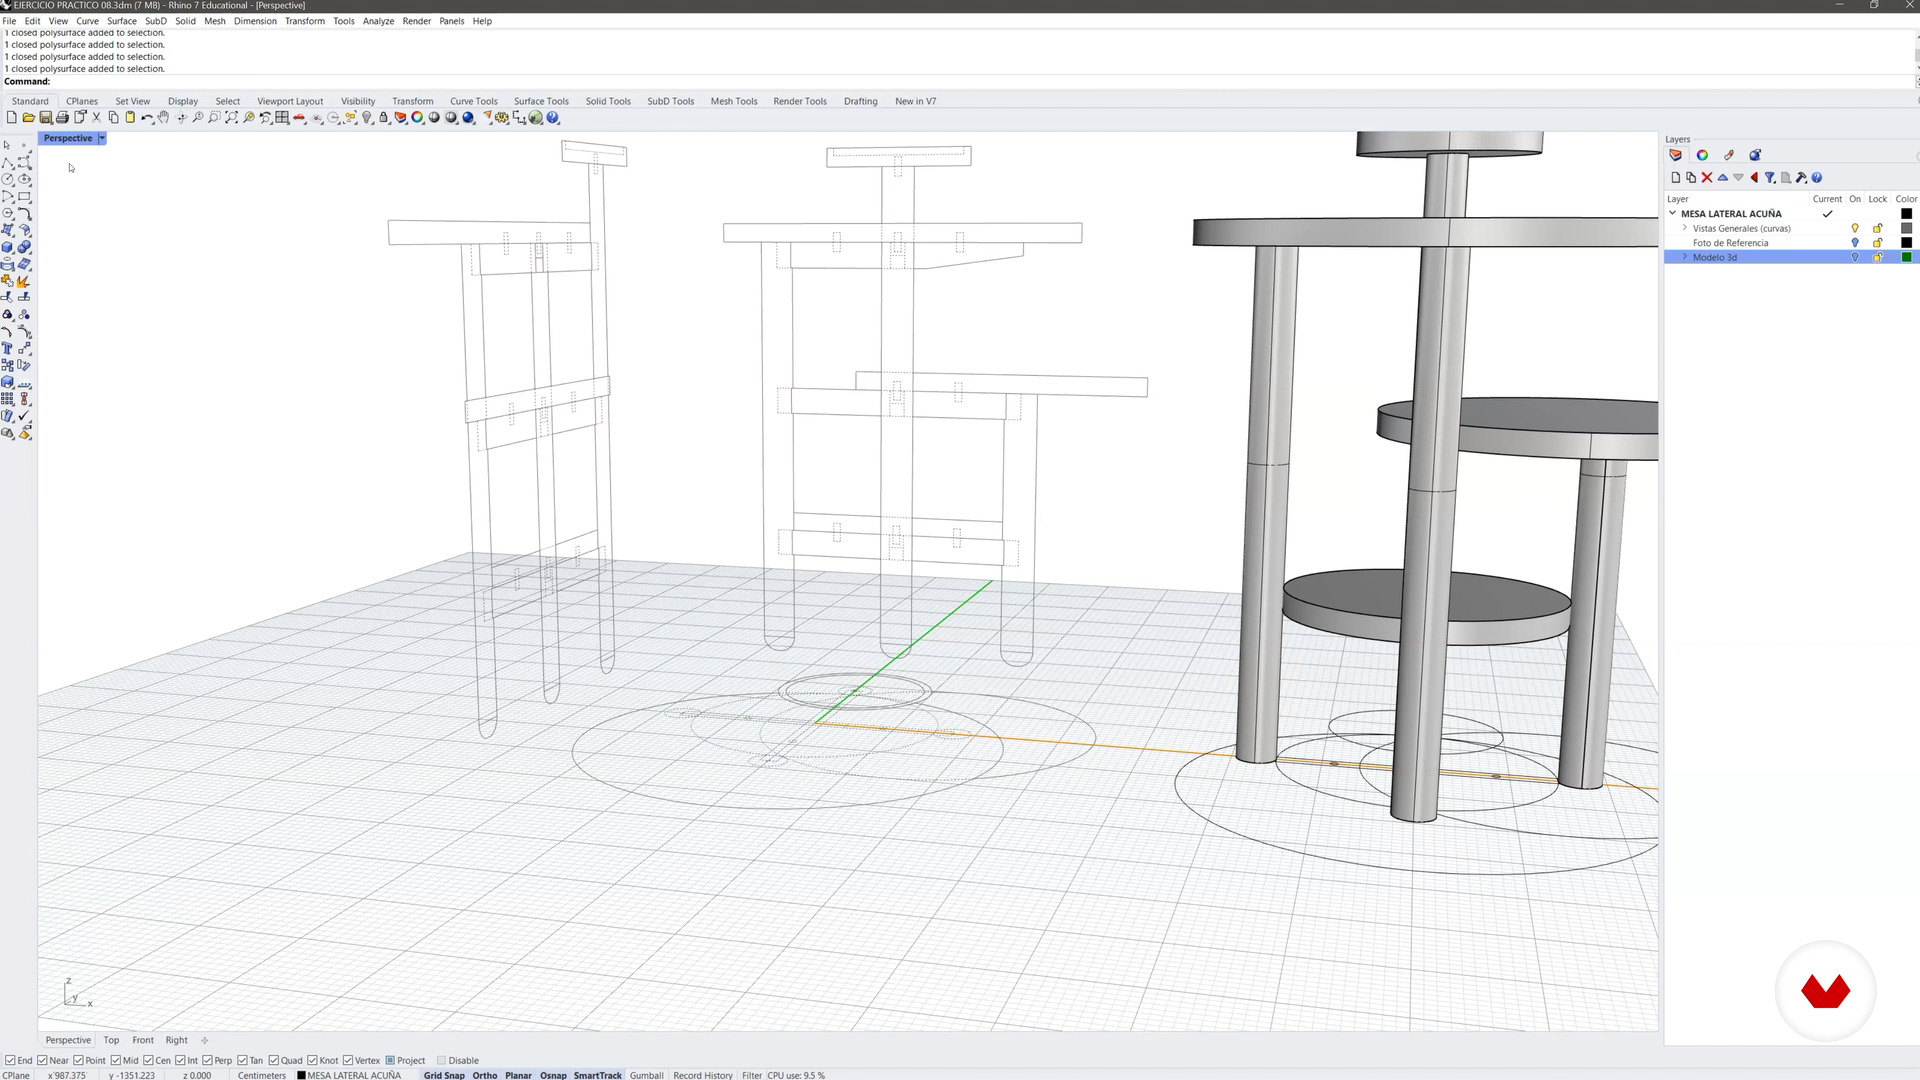Click the Help question mark in Standard toolbar

[552, 118]
